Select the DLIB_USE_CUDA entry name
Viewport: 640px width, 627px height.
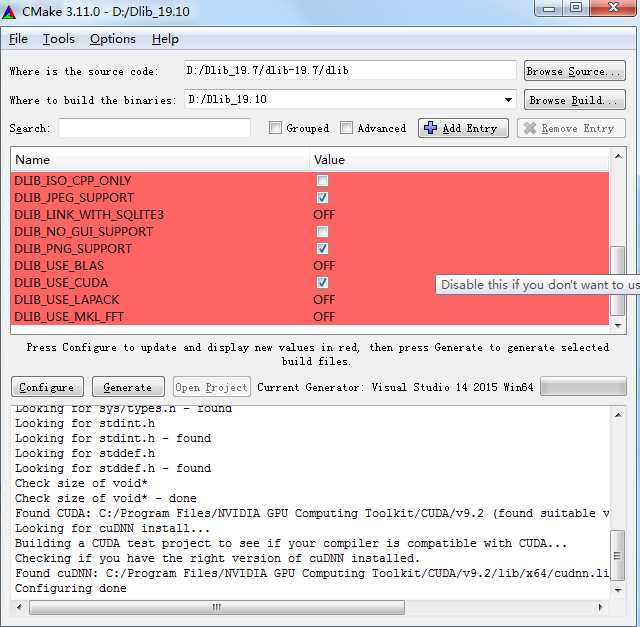(x=61, y=282)
